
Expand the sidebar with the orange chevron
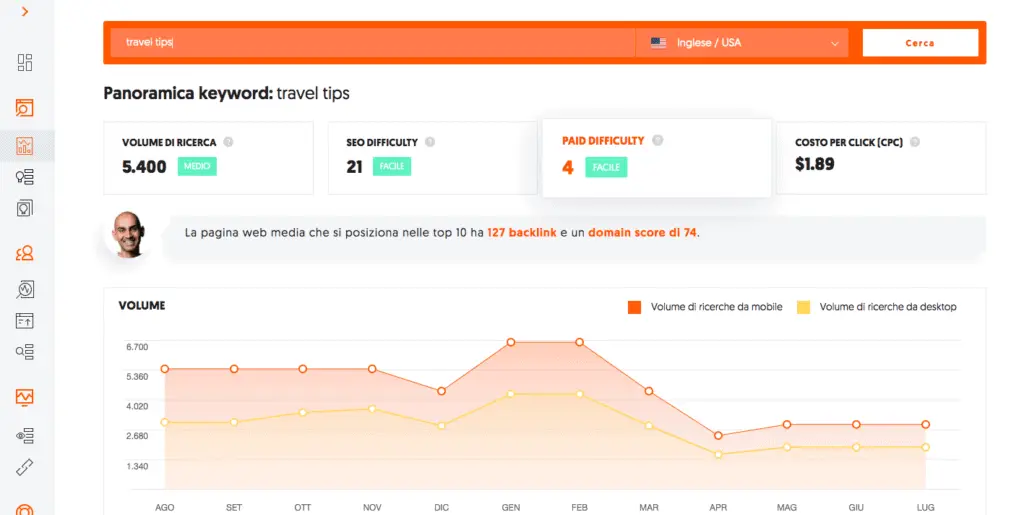[25, 12]
